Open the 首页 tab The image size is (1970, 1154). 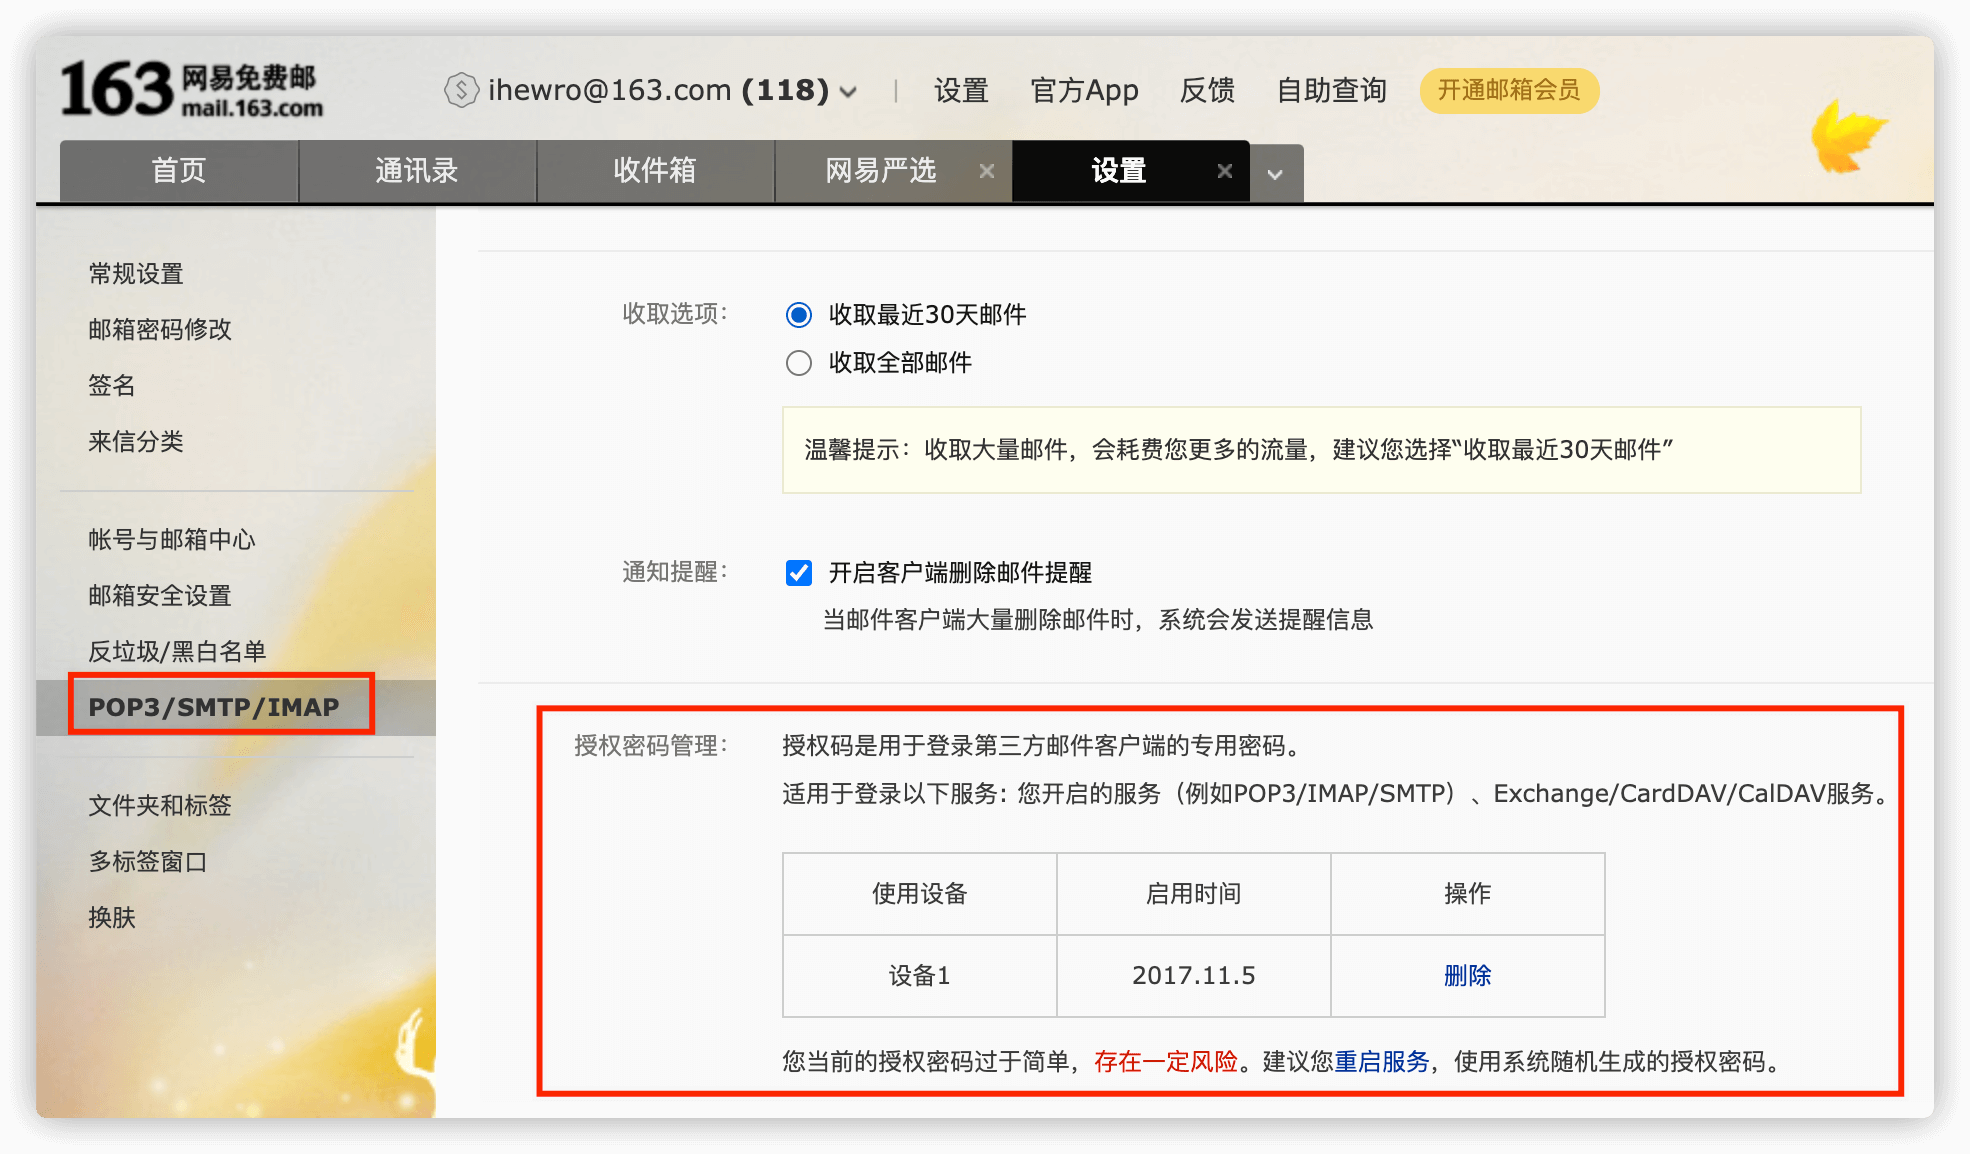(x=179, y=171)
